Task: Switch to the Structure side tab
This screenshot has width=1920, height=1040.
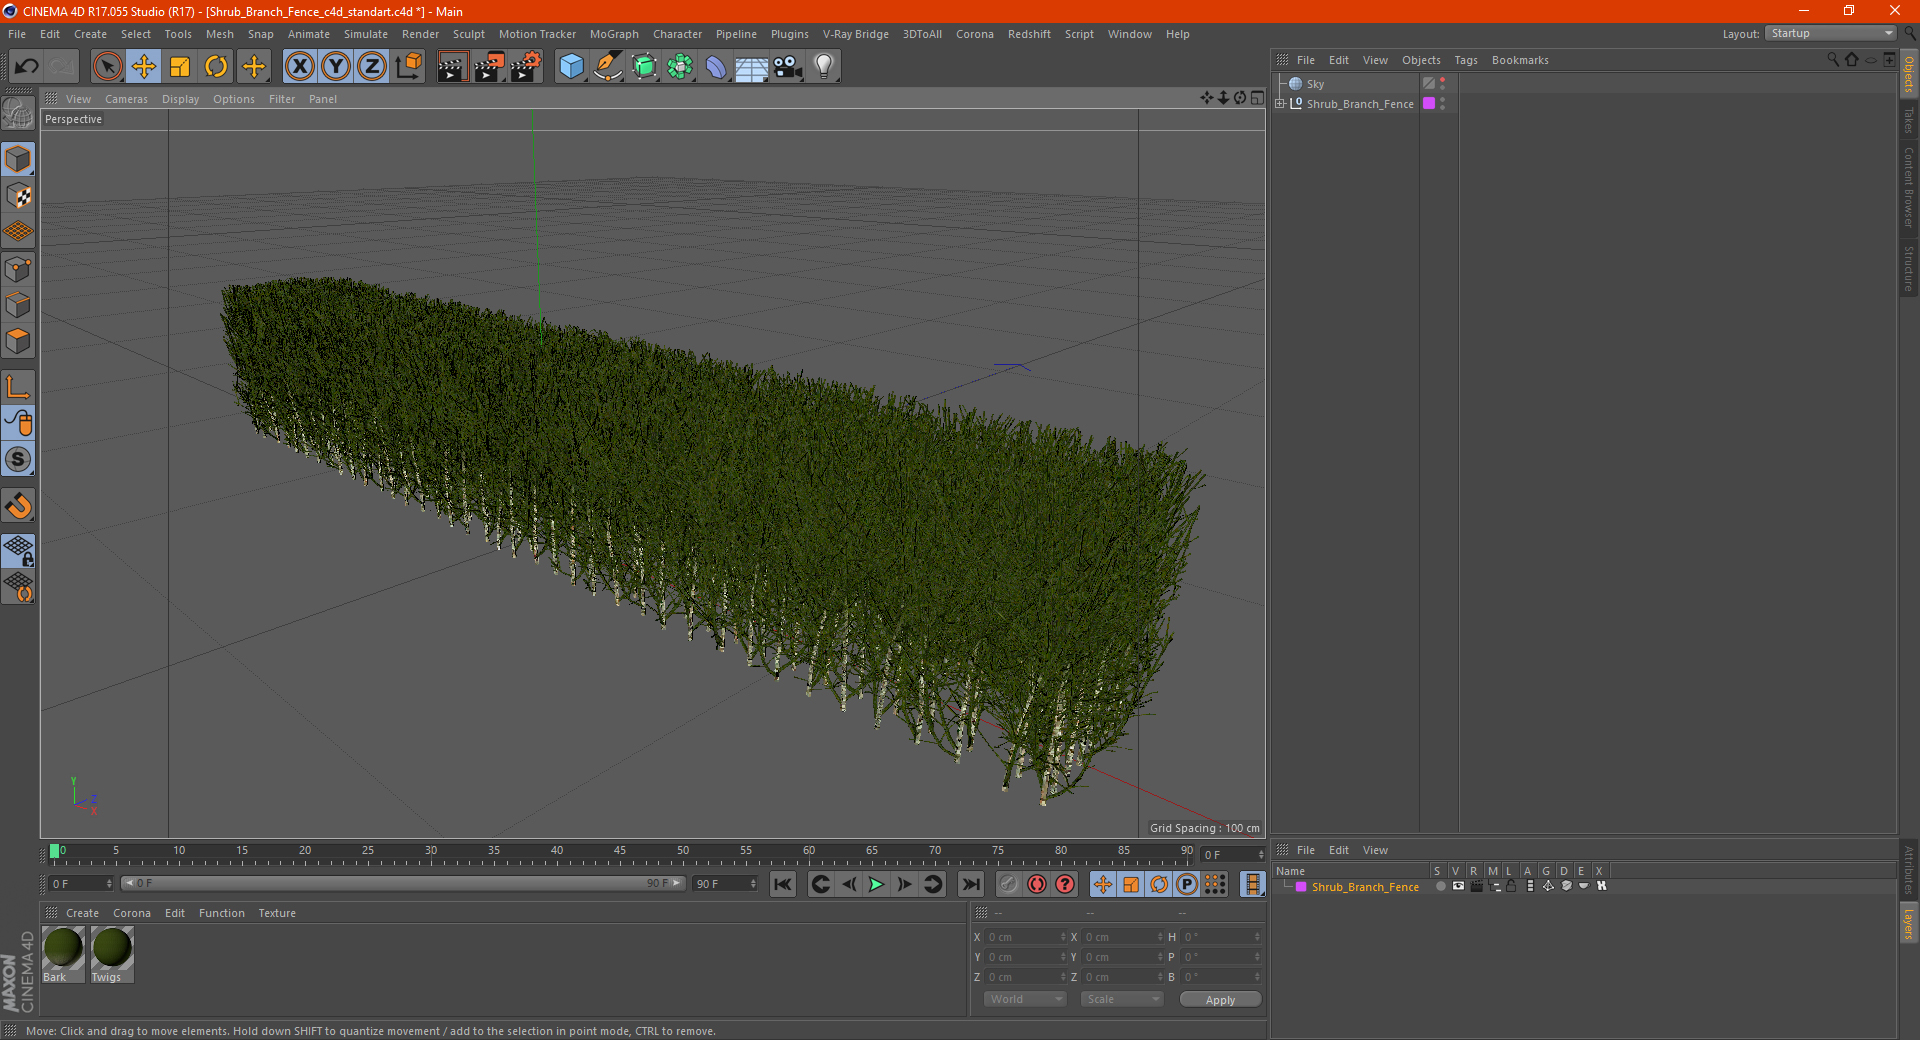Action: [1909, 268]
